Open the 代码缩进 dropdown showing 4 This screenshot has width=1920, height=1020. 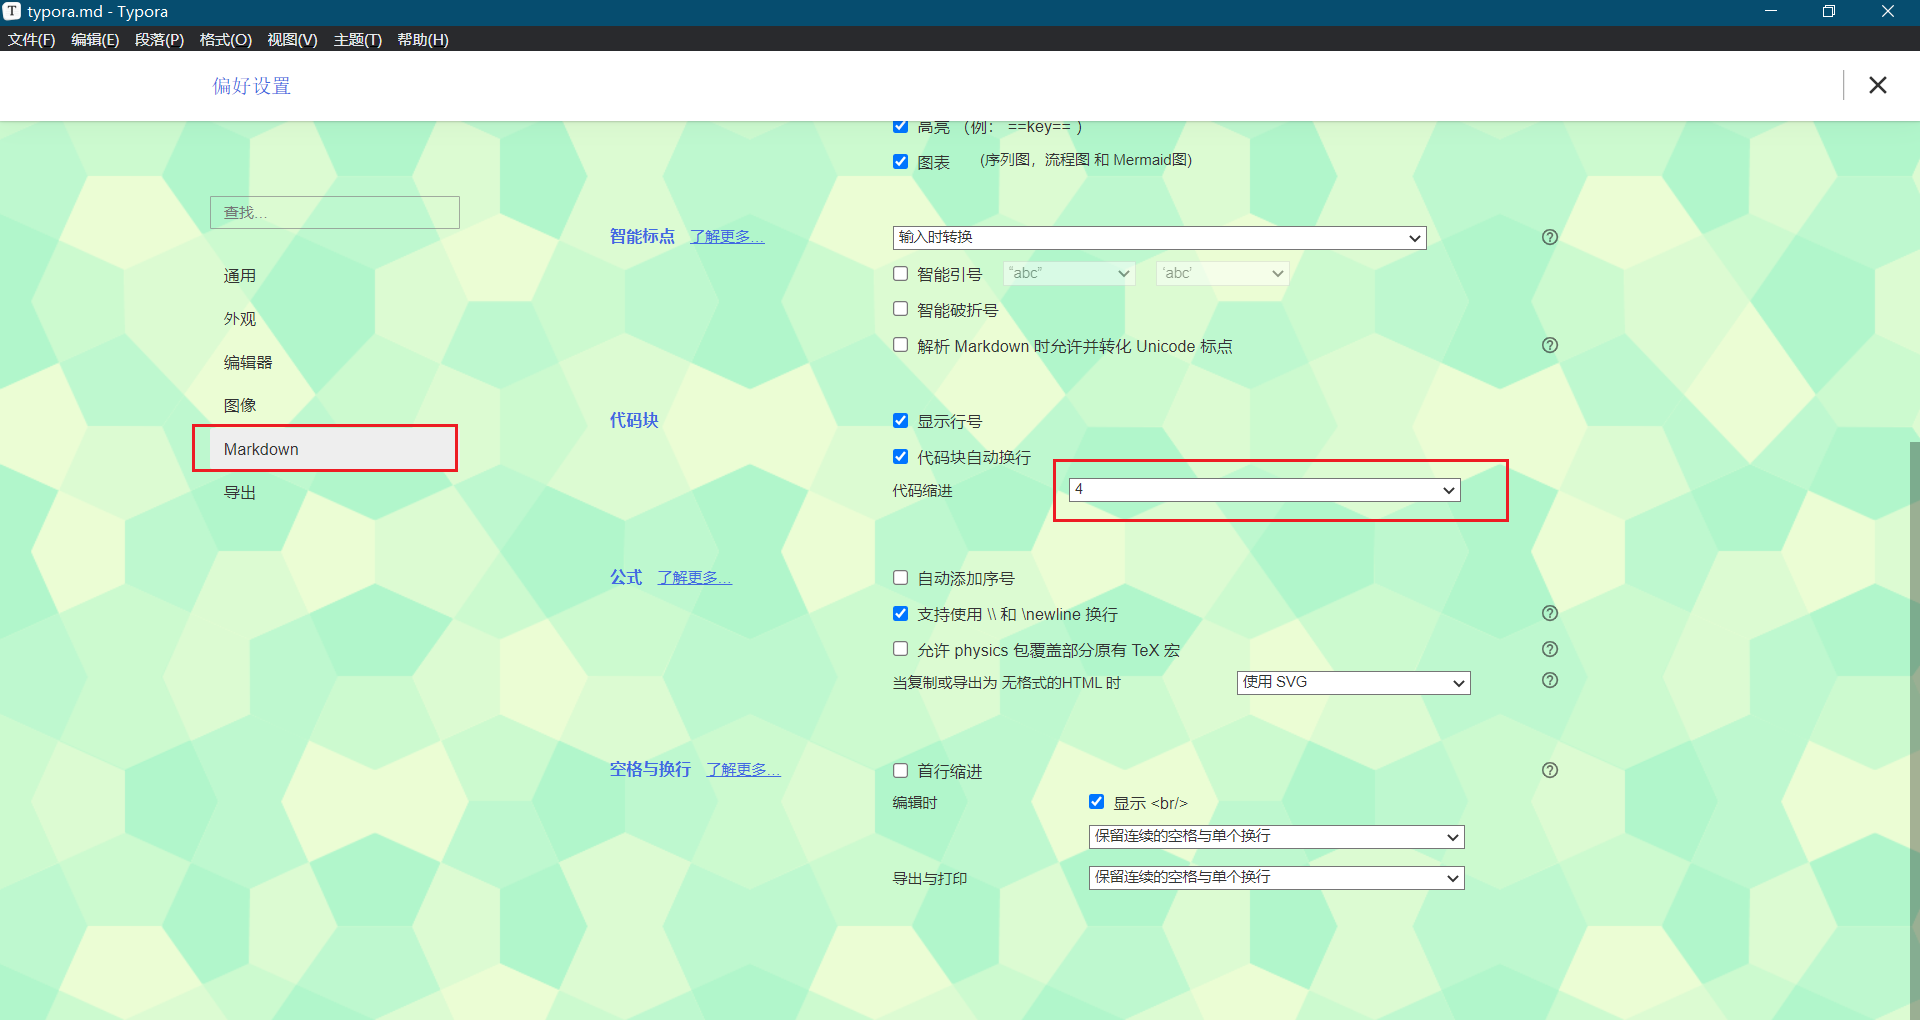[x=1265, y=490]
